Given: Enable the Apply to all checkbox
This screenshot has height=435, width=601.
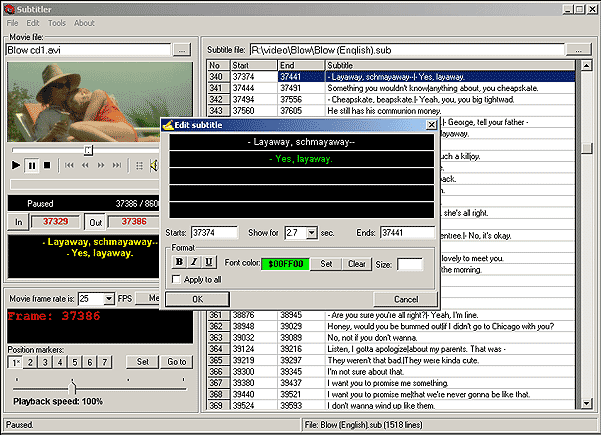Looking at the screenshot, I should pos(177,281).
